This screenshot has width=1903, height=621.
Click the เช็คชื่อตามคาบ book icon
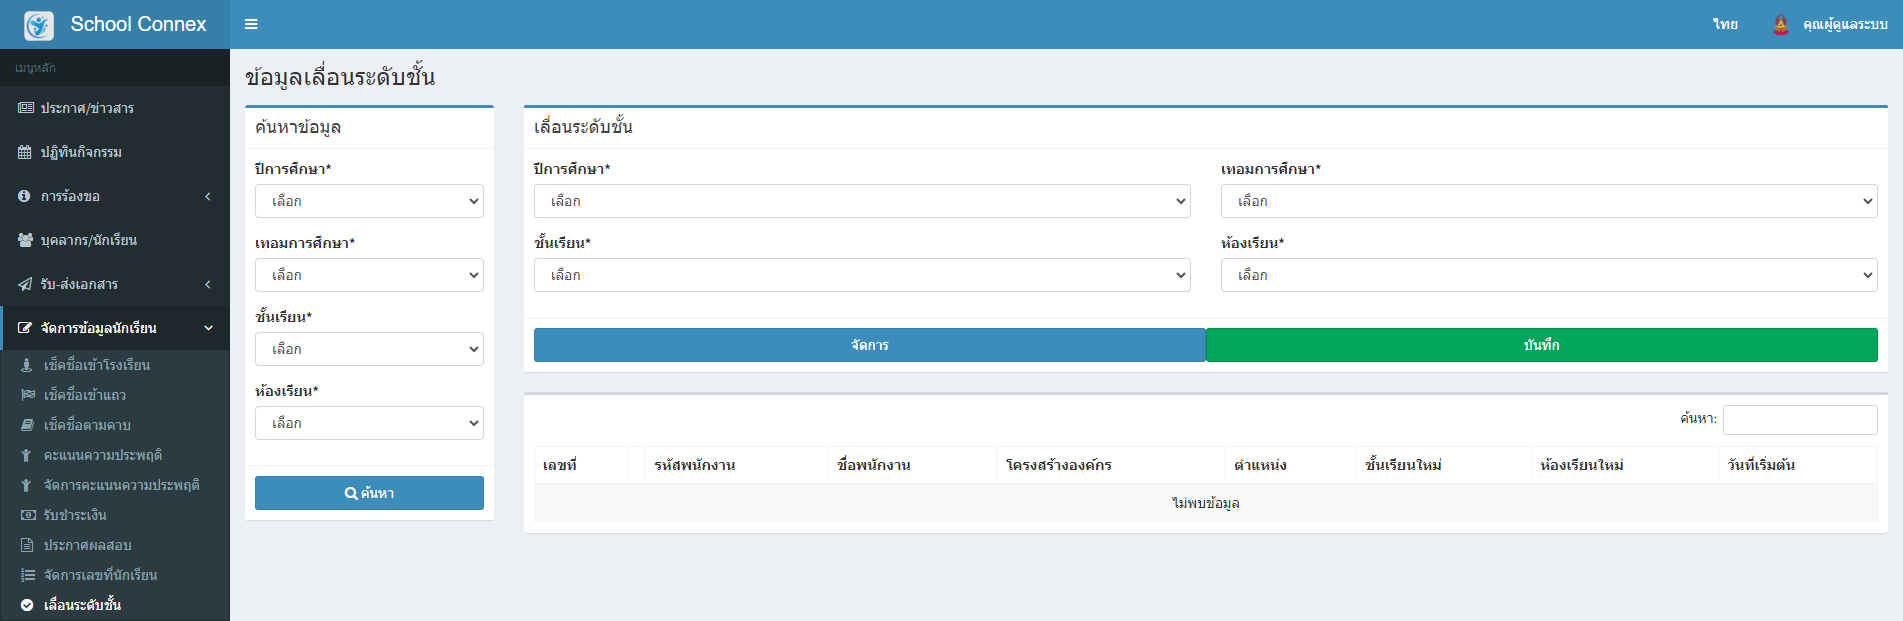(x=27, y=425)
